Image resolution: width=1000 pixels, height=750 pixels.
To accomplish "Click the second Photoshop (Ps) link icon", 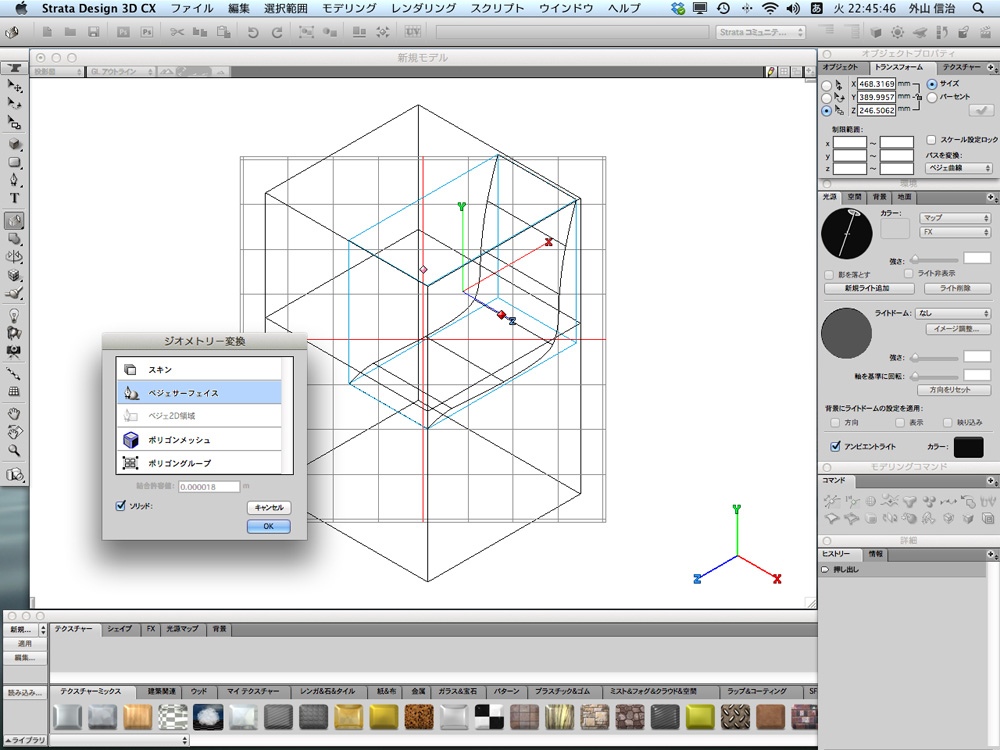I will point(147,32).
